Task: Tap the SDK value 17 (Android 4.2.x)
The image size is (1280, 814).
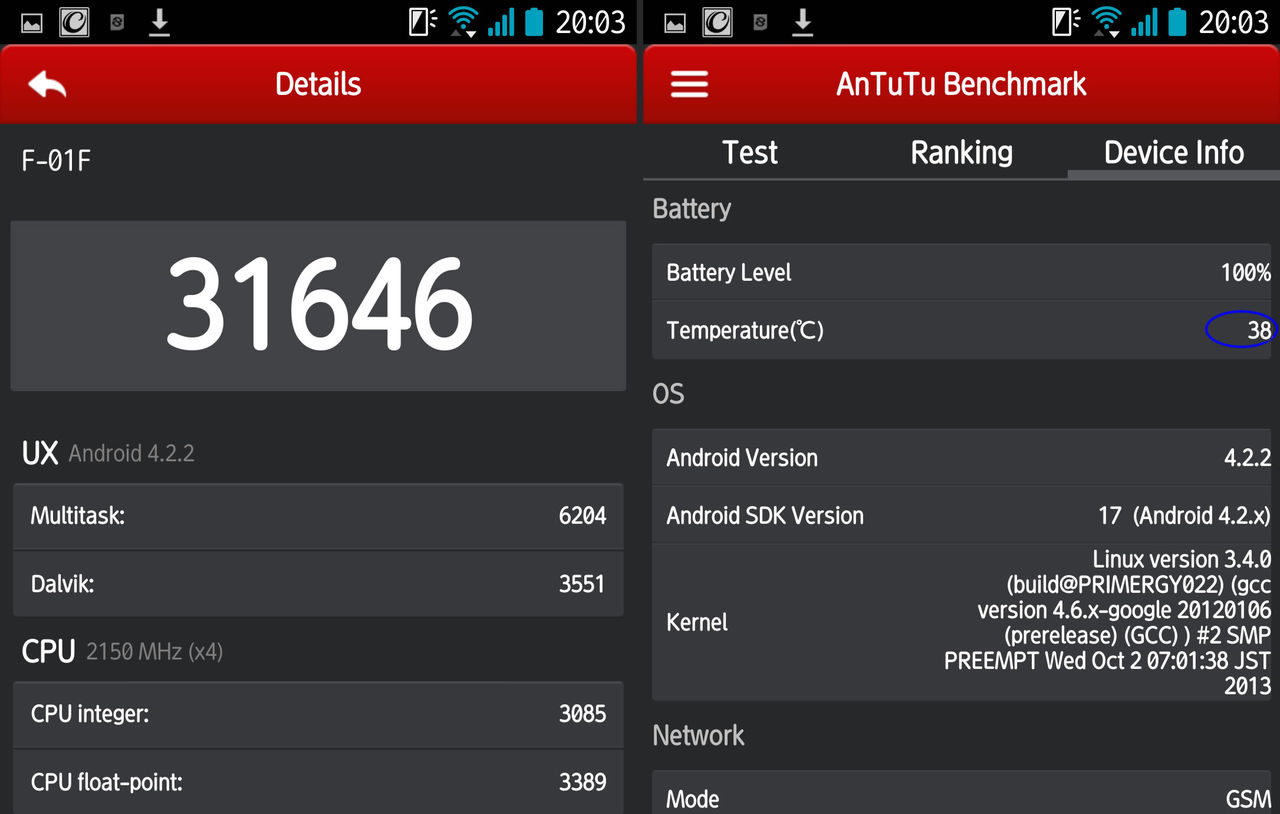Action: pyautogui.click(x=1184, y=516)
